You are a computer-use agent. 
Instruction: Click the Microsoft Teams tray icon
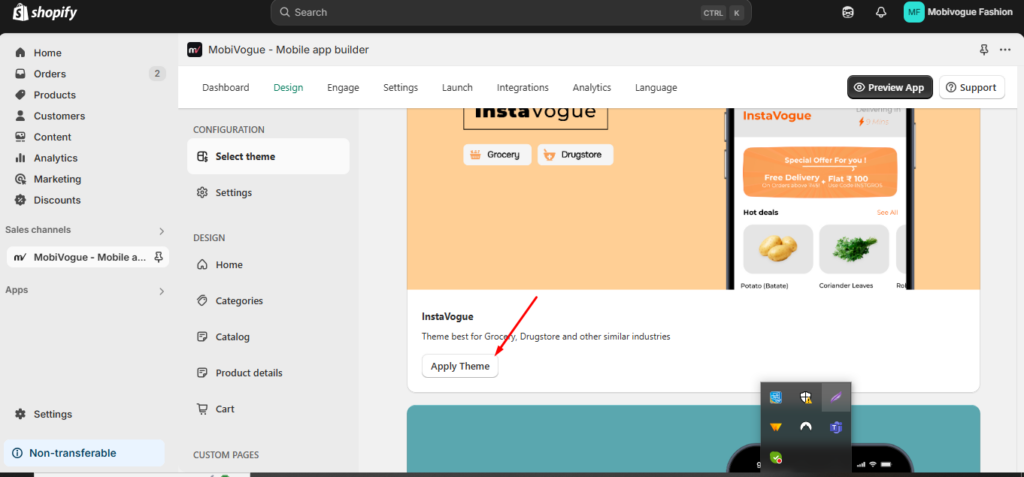(x=836, y=427)
